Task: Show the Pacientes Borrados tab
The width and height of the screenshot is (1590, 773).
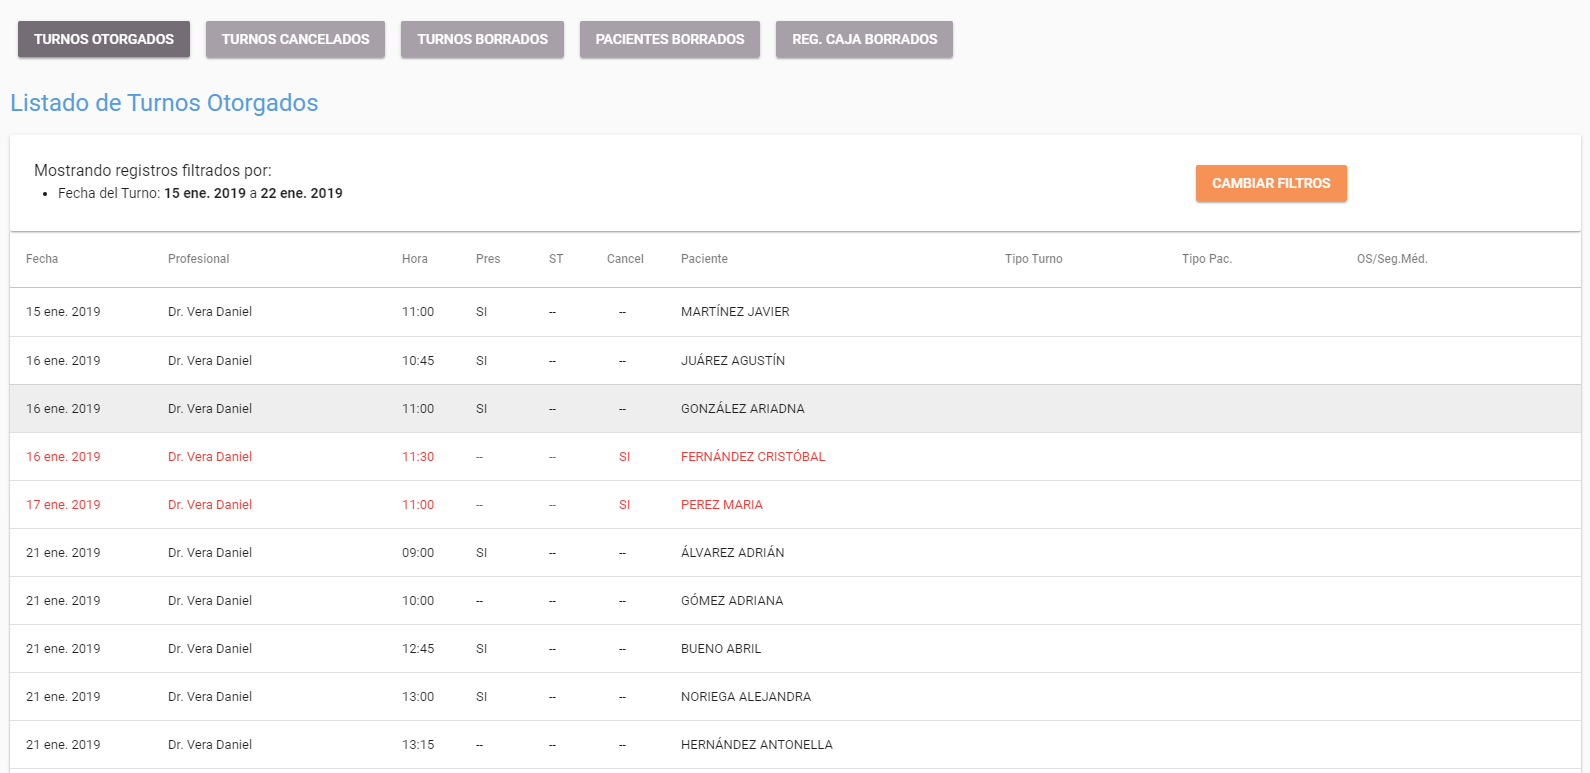Action: [669, 39]
